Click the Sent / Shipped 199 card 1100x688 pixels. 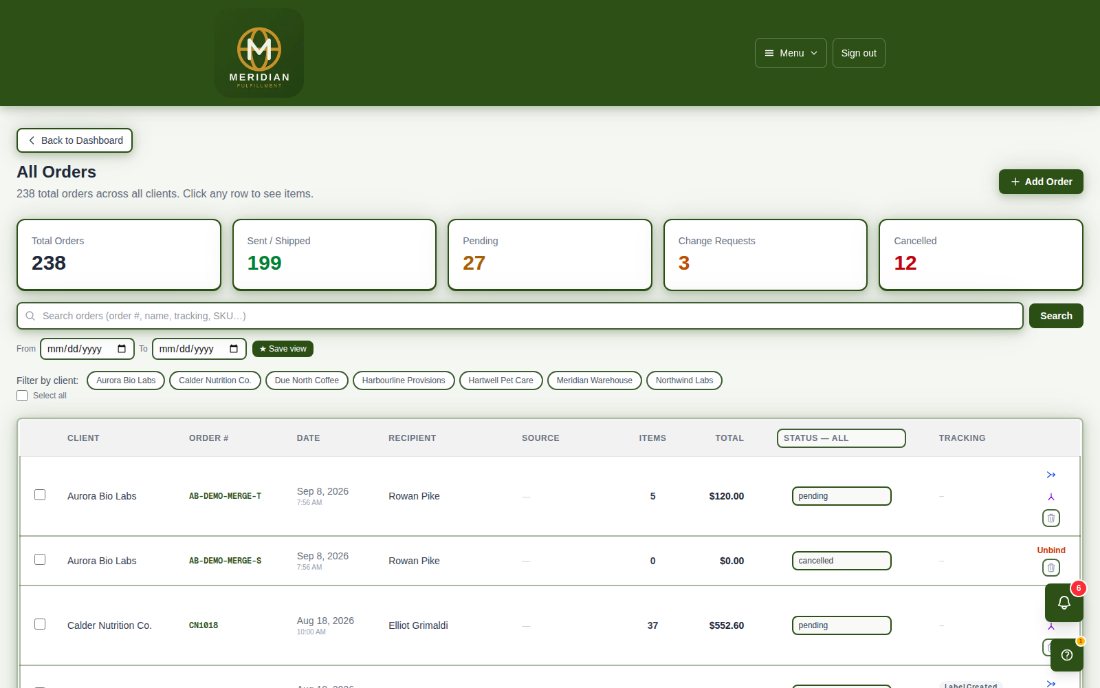335,255
